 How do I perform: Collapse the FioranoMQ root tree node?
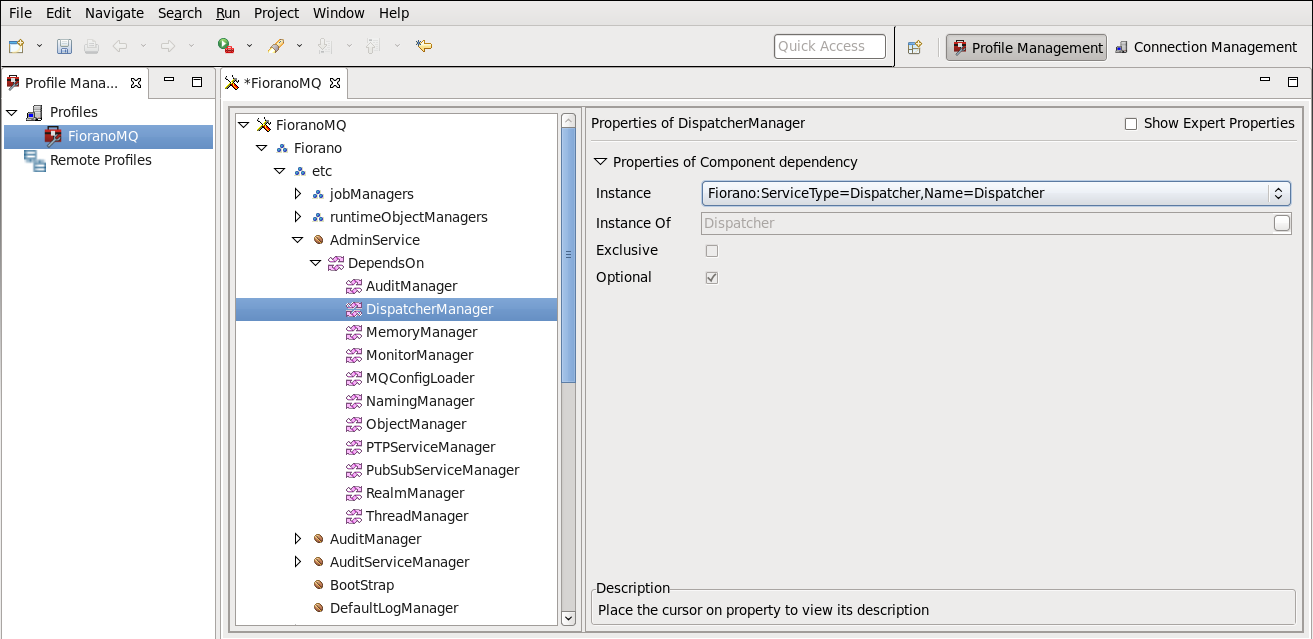click(x=244, y=125)
